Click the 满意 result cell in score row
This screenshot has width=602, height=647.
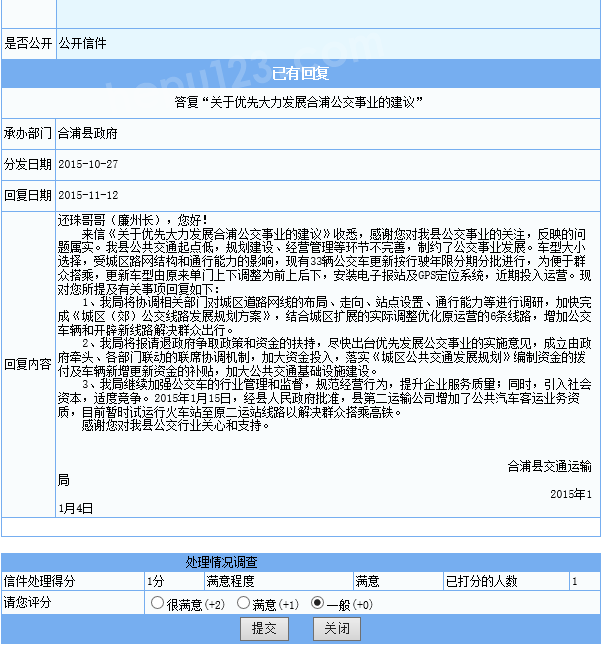(x=367, y=581)
